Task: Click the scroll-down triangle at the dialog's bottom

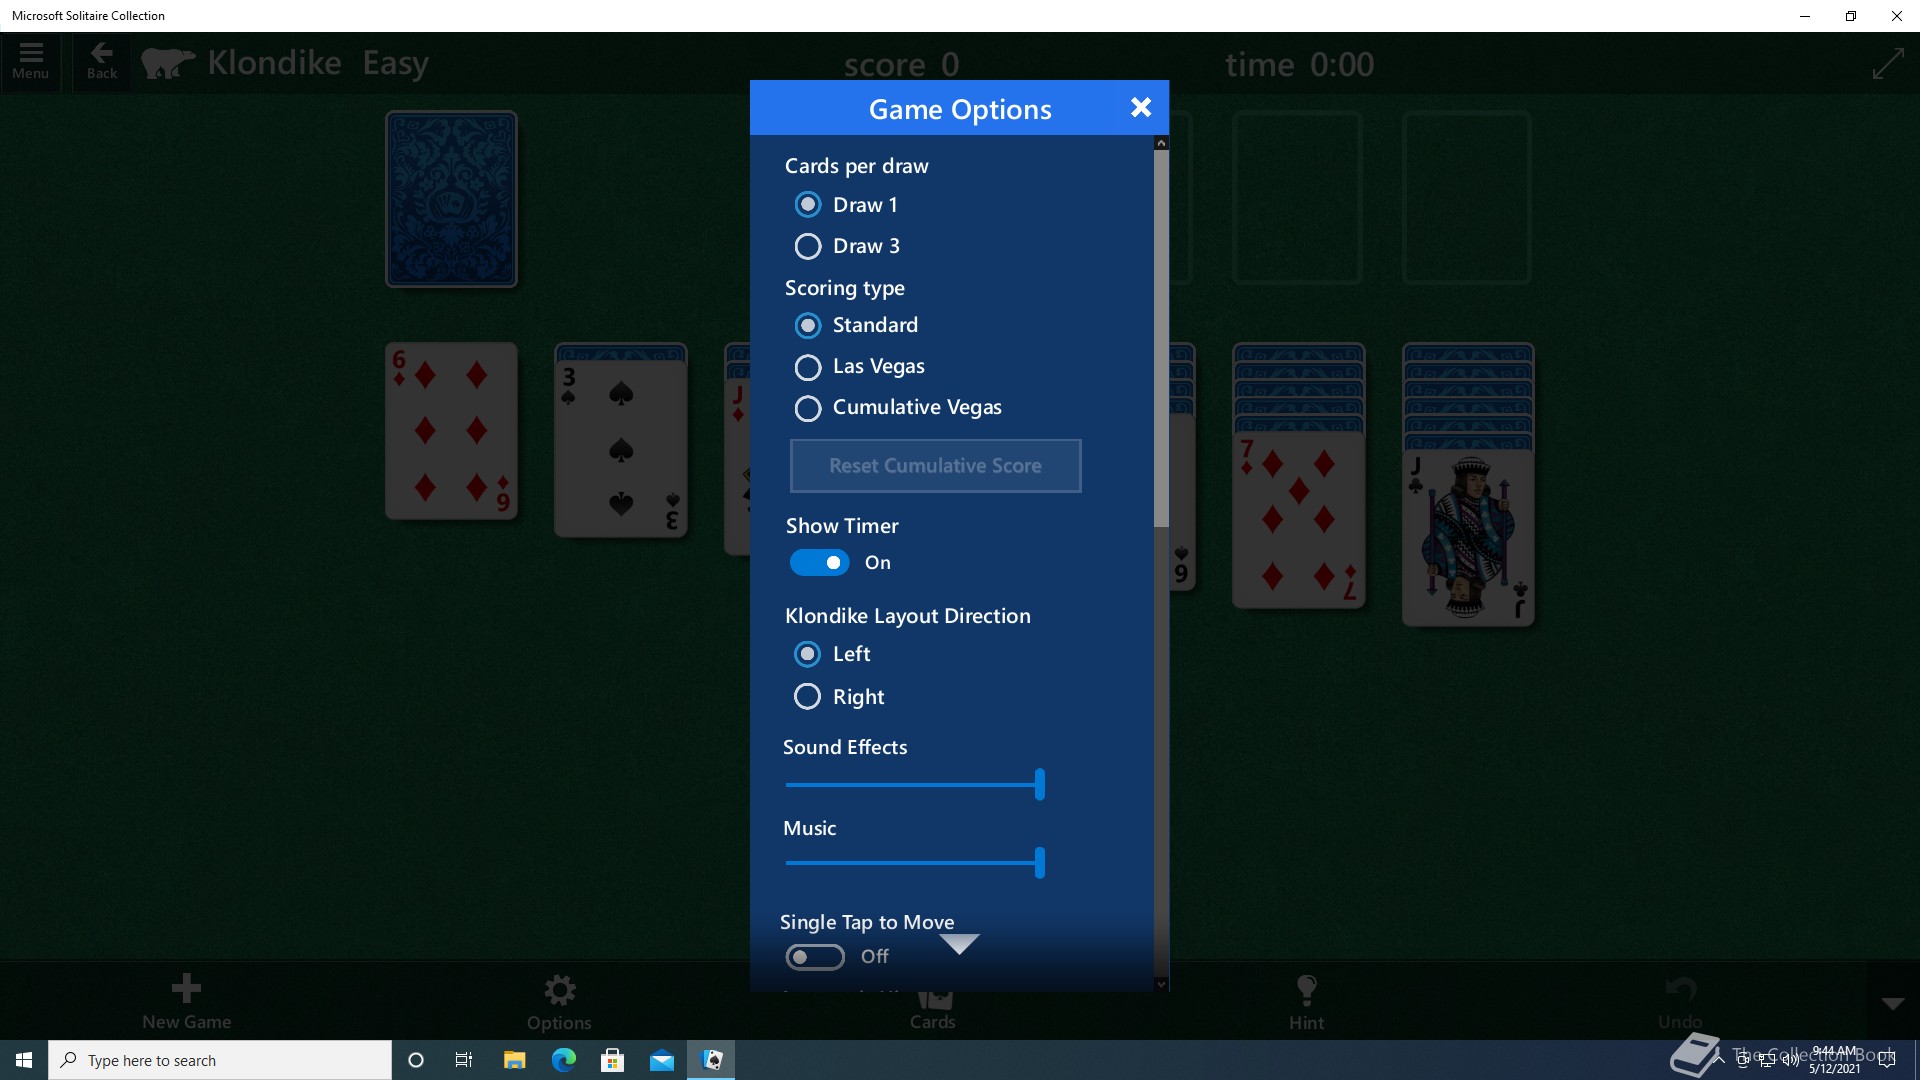Action: [x=959, y=944]
